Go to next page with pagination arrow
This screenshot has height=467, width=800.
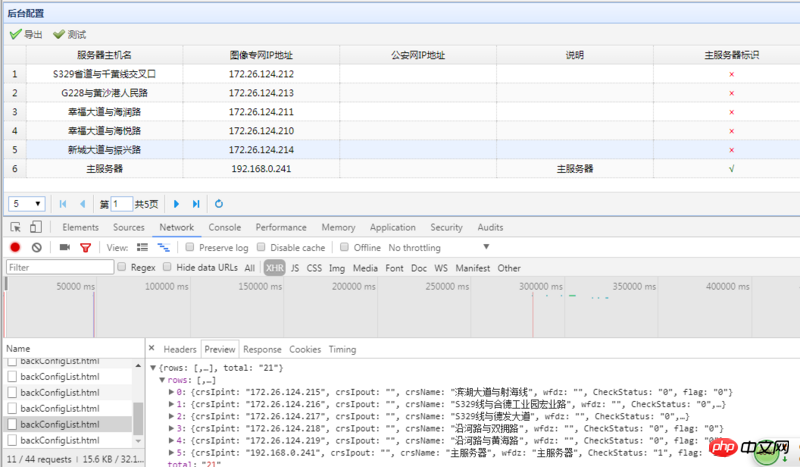176,204
